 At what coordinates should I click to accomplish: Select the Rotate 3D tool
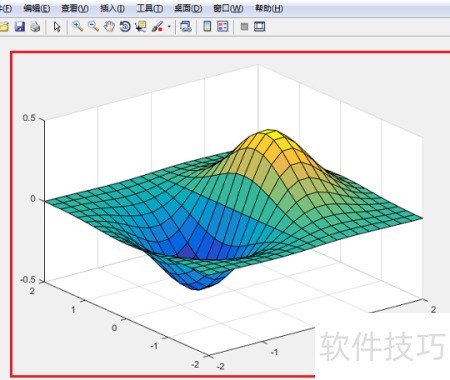(125, 26)
